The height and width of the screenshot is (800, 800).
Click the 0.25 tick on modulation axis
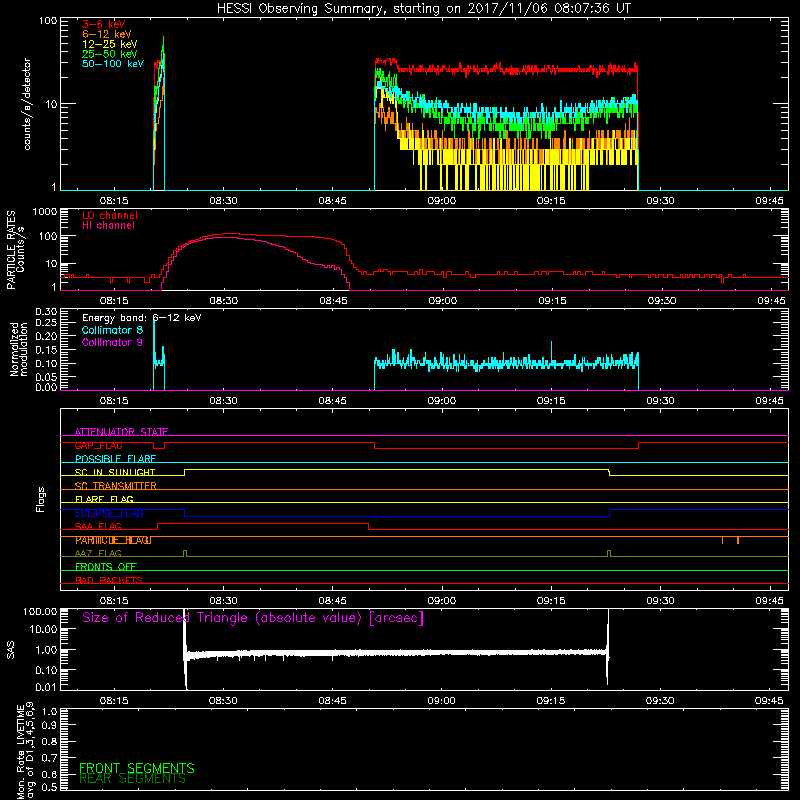[x=46, y=323]
